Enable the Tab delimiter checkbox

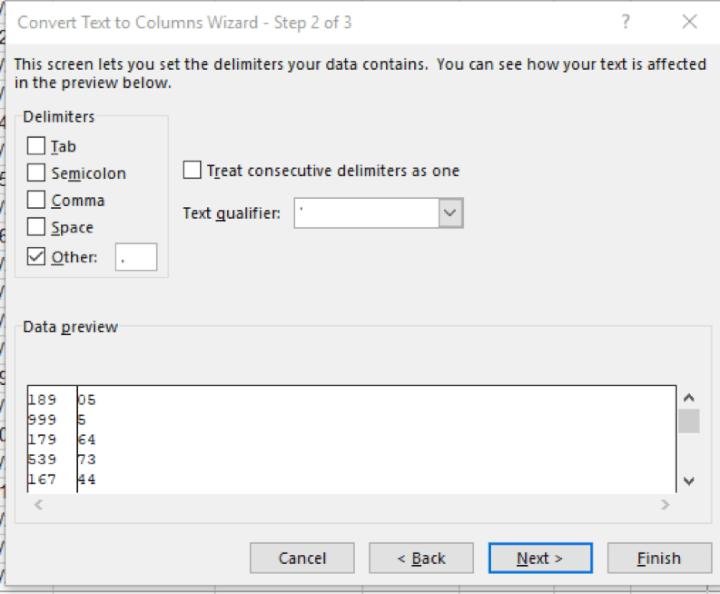click(x=36, y=147)
